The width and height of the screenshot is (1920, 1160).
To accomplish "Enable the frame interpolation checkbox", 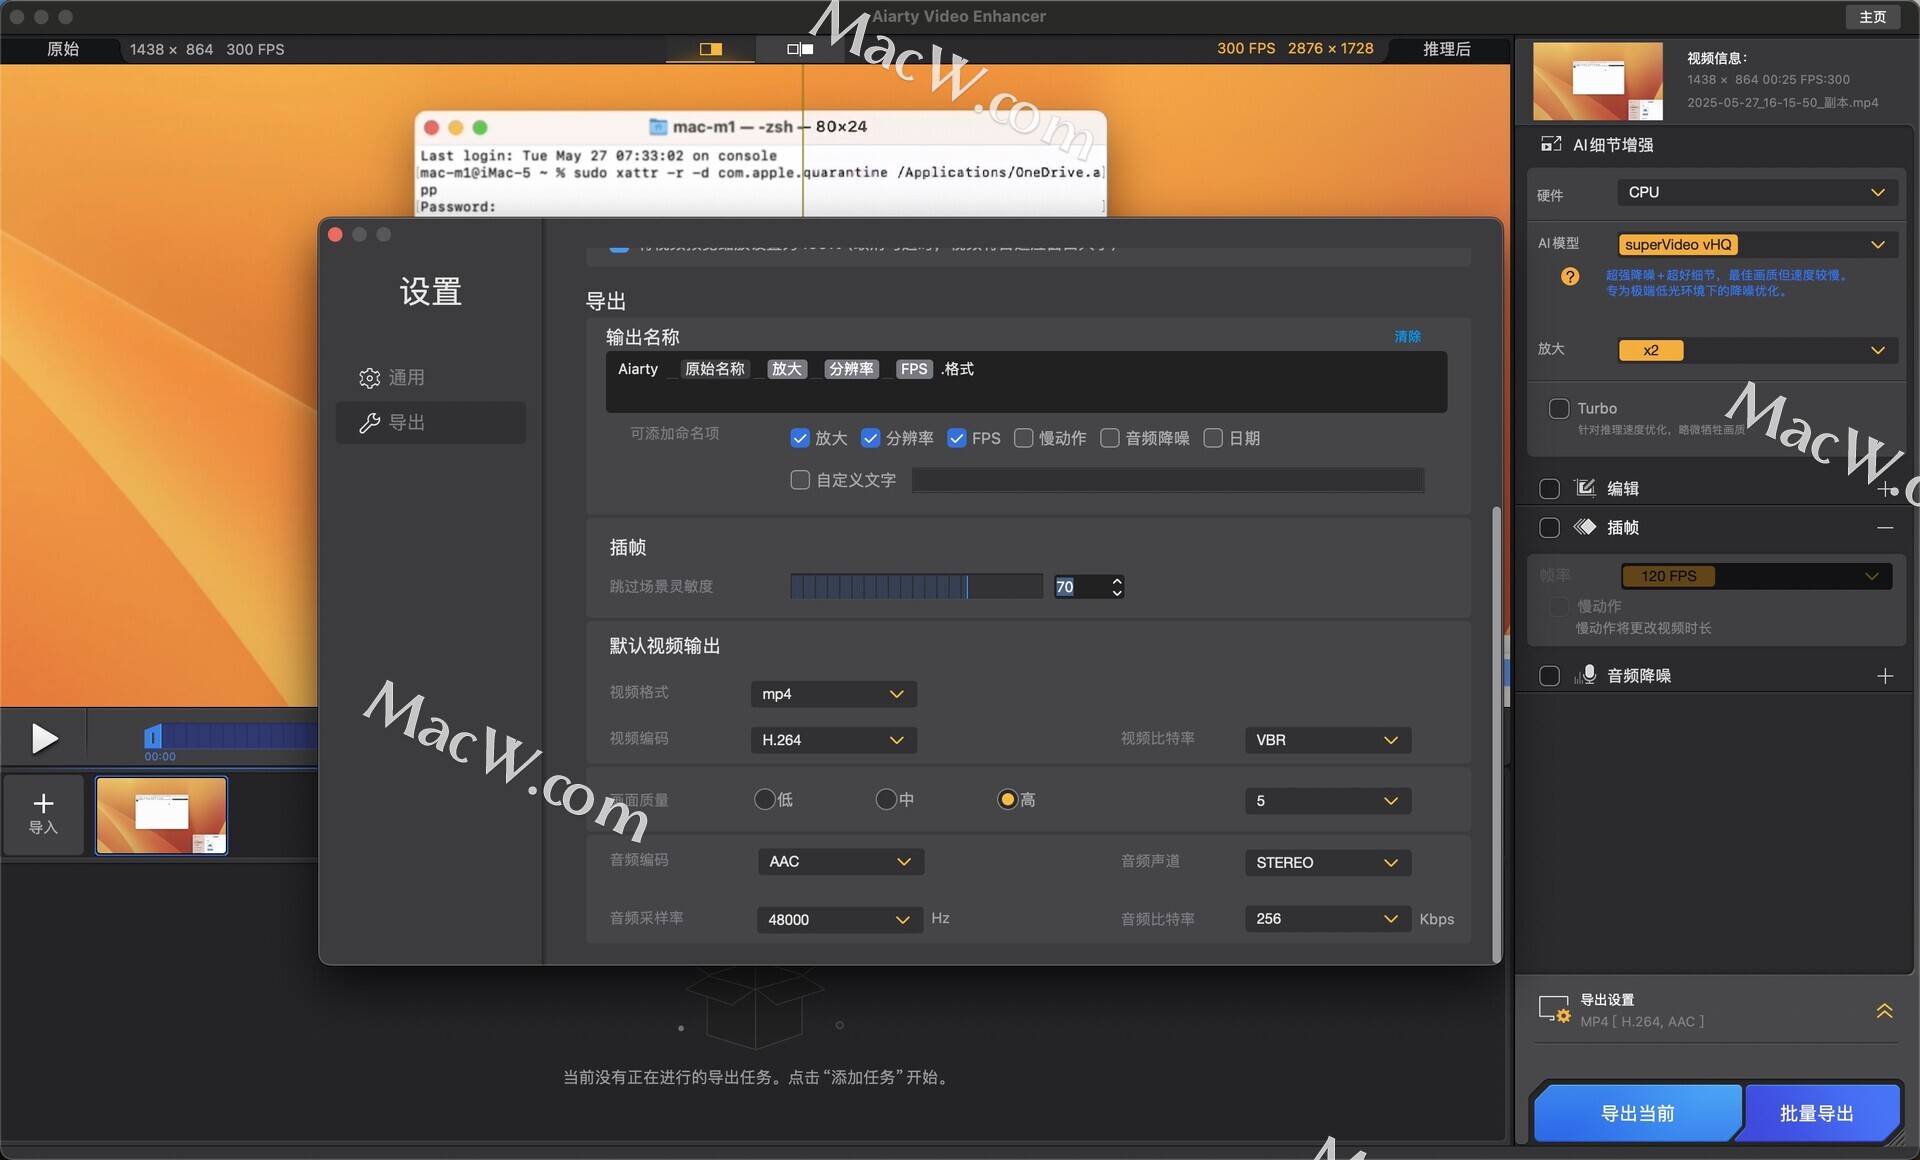I will point(1549,527).
